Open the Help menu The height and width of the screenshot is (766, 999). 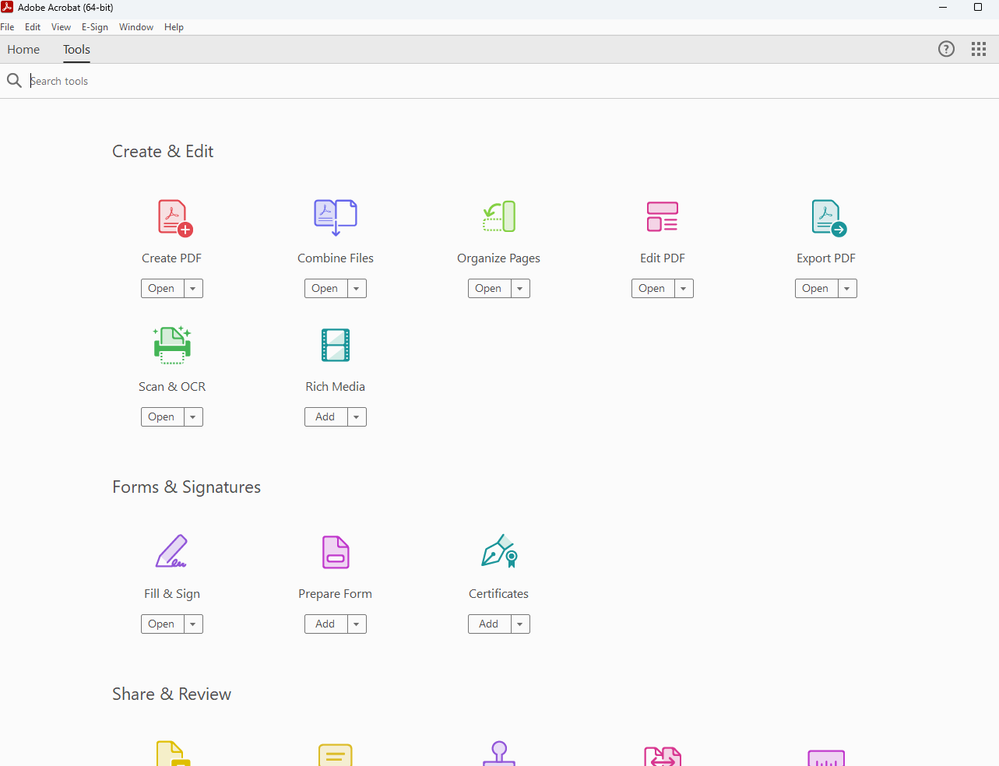(174, 27)
